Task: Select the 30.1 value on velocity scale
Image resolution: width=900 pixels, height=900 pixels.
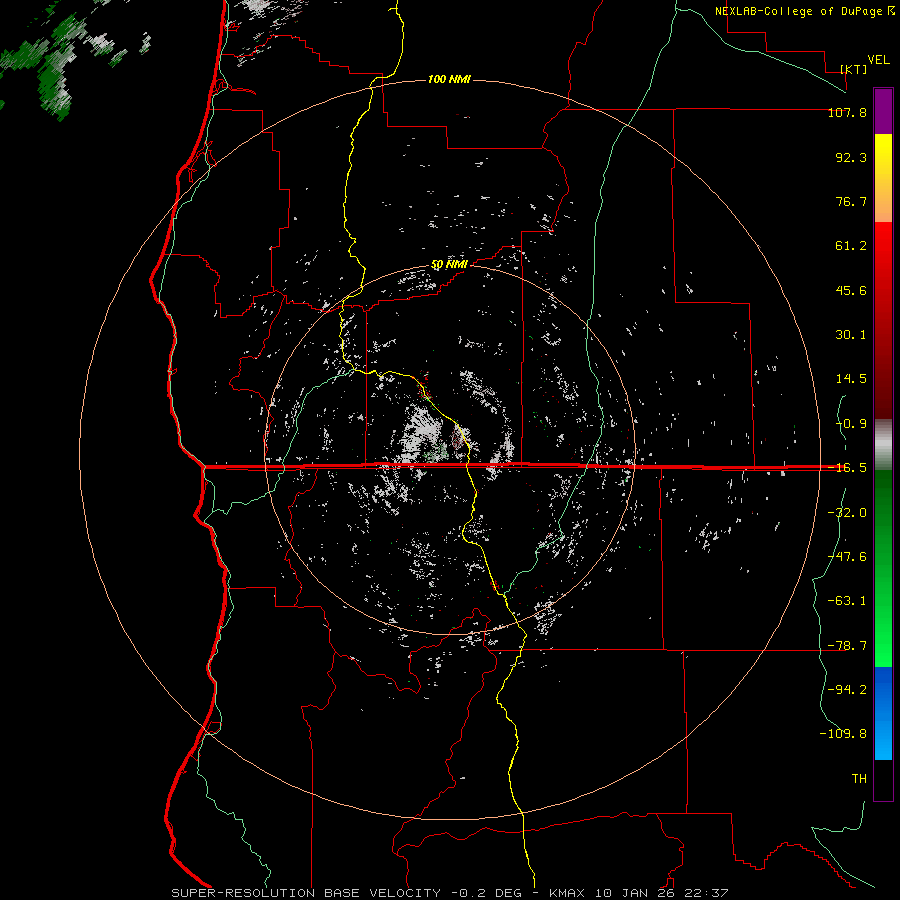Action: point(851,335)
